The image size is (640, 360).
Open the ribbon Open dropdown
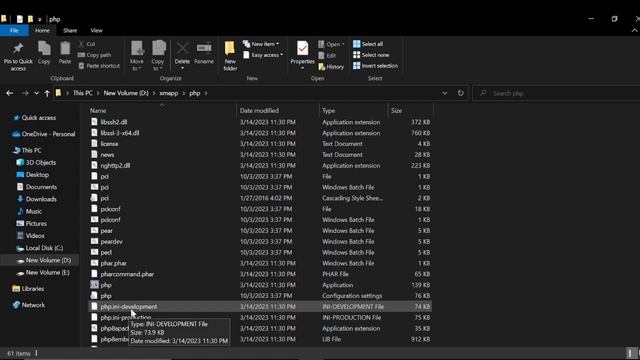pos(331,44)
